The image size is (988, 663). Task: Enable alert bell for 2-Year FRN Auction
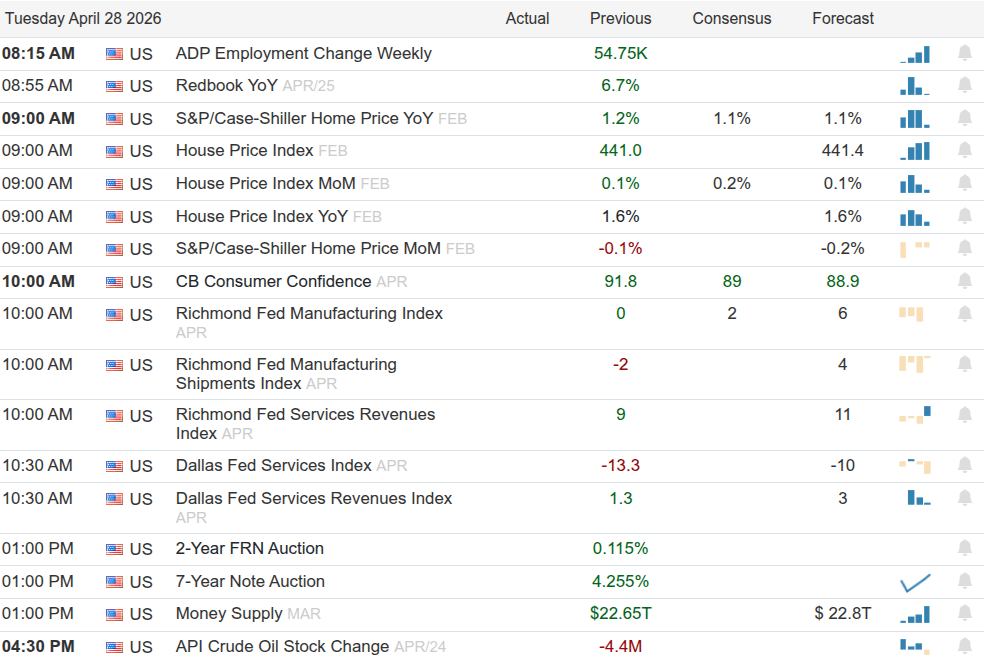[x=964, y=548]
